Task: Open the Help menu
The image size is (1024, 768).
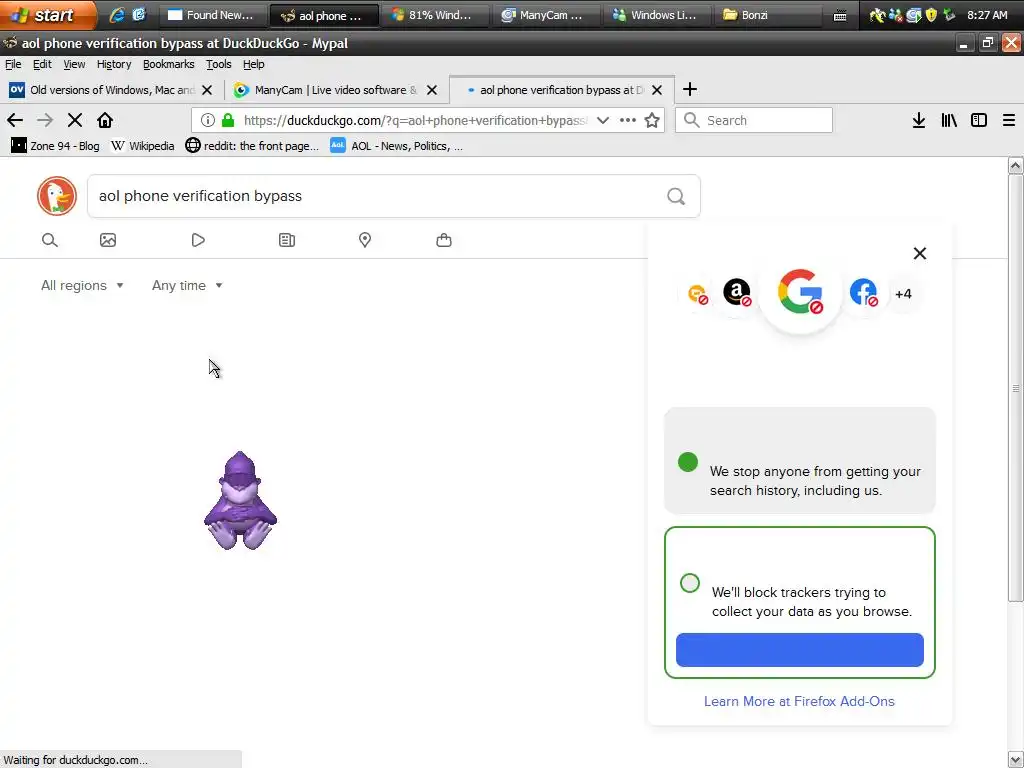Action: pyautogui.click(x=253, y=64)
